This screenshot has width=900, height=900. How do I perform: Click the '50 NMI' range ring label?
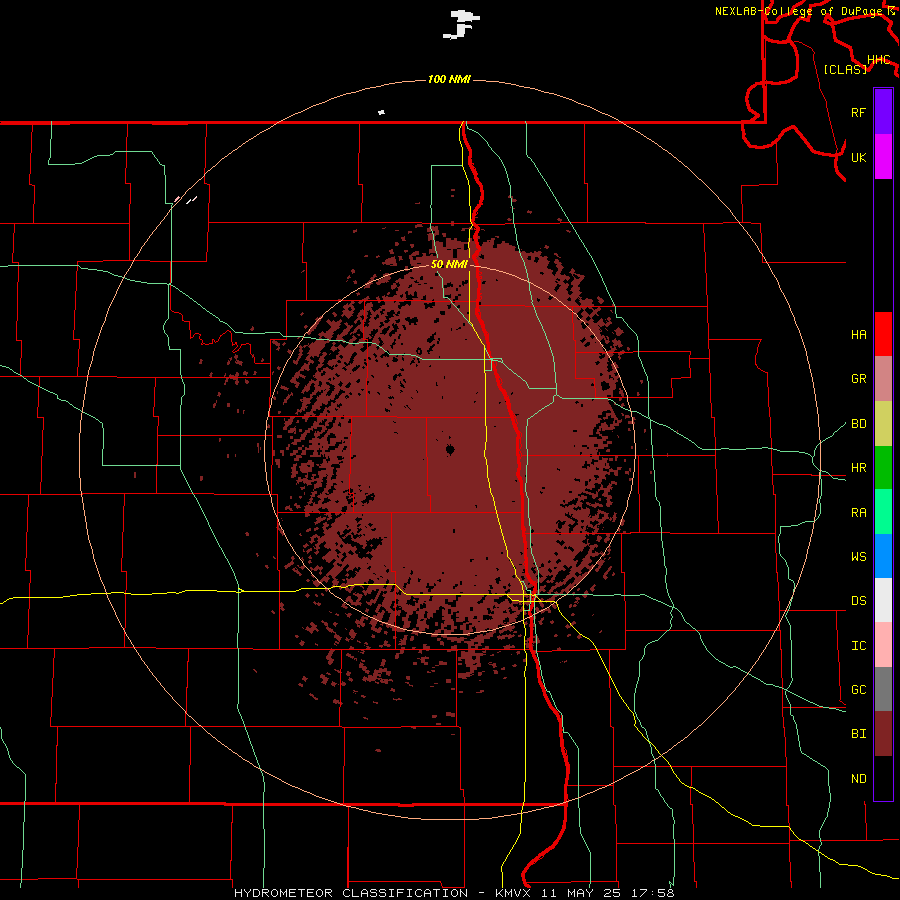click(x=449, y=264)
